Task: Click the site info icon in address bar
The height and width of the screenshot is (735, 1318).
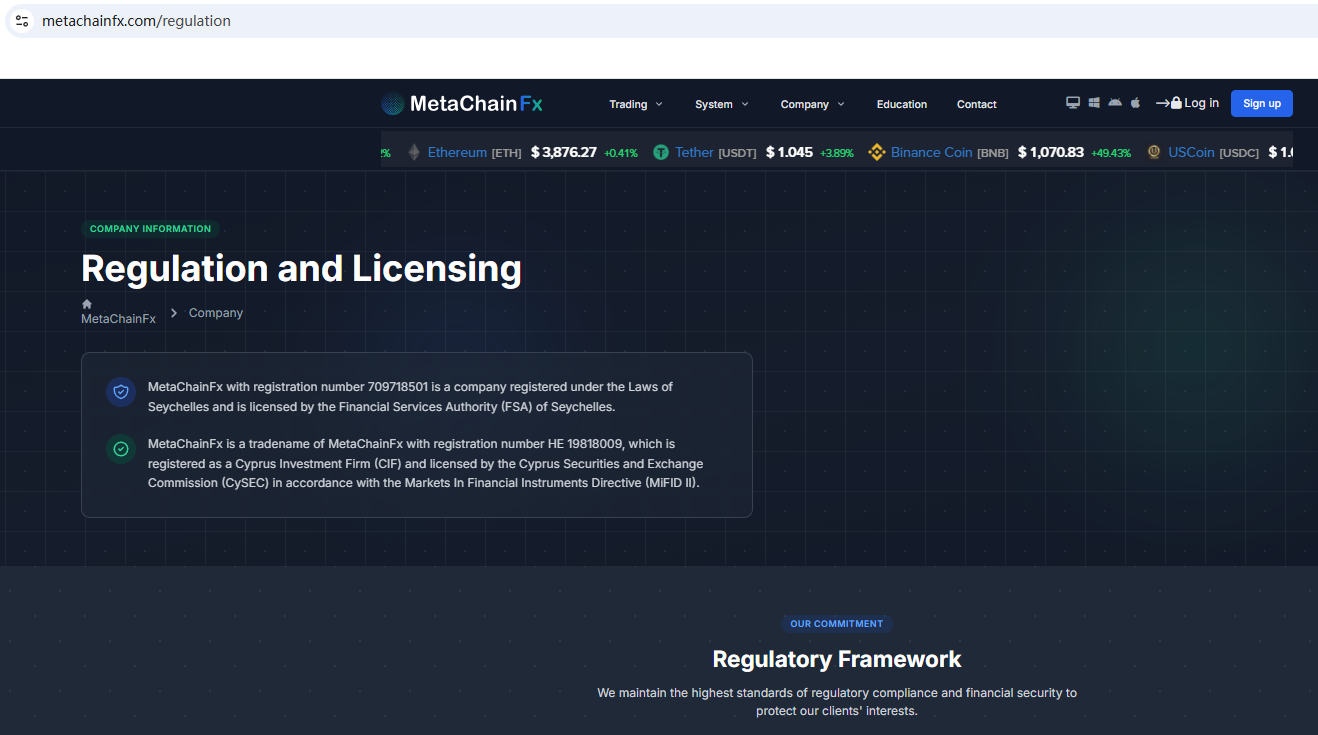Action: (x=22, y=21)
